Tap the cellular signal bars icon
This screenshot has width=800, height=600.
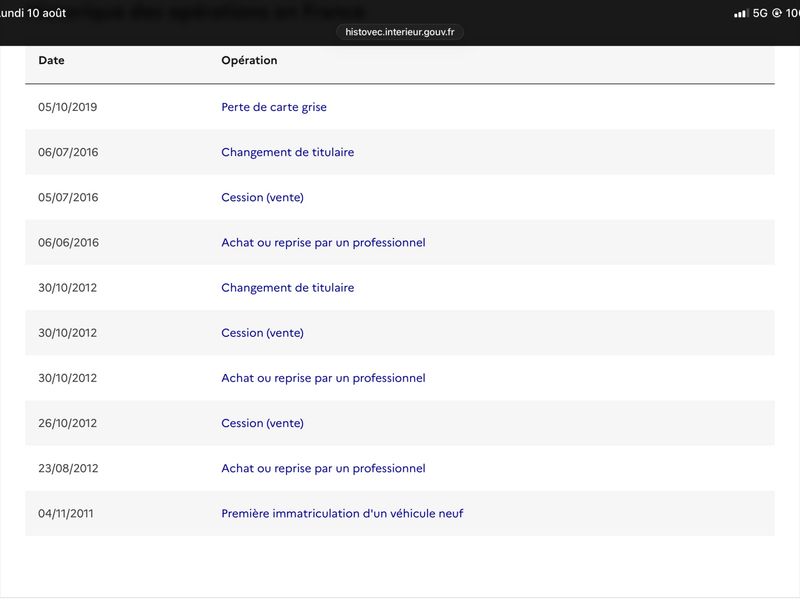click(x=741, y=13)
